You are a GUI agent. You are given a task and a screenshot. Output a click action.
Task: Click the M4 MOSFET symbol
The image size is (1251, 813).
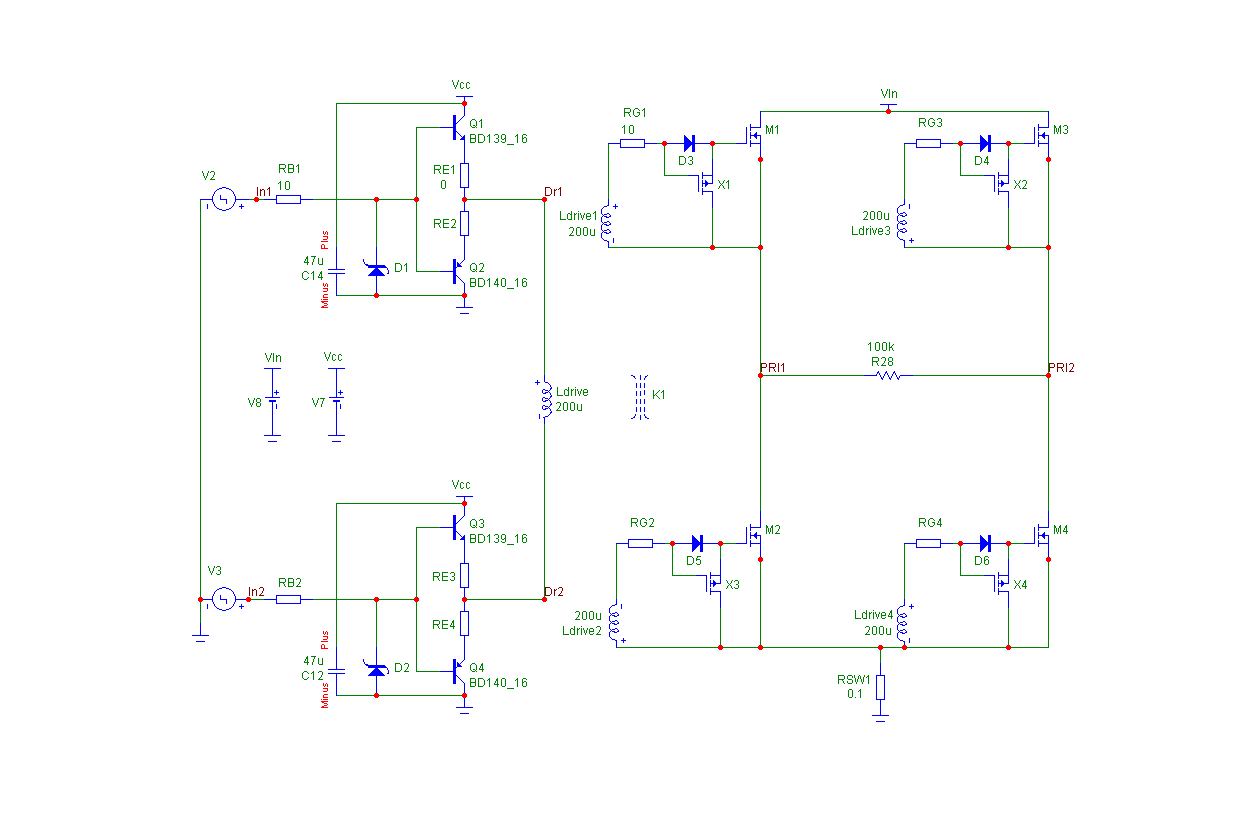(x=1040, y=536)
